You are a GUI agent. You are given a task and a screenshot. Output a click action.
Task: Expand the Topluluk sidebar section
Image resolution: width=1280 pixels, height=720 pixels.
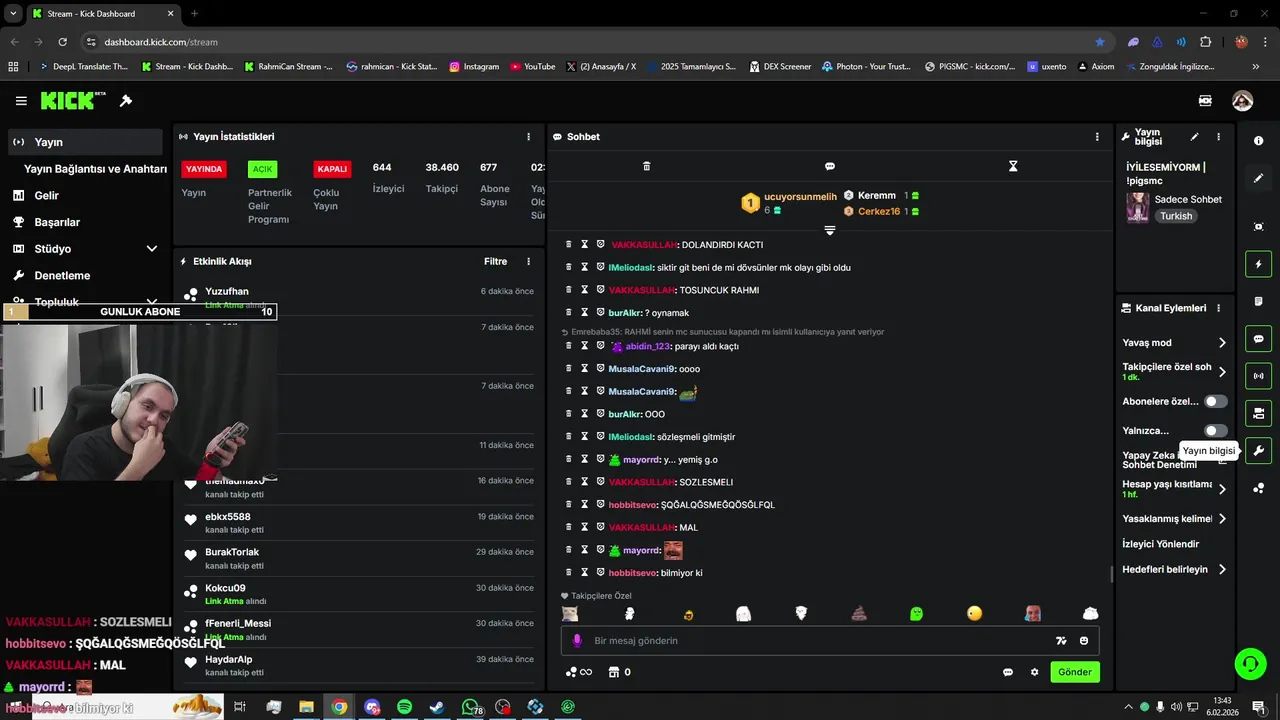152,301
